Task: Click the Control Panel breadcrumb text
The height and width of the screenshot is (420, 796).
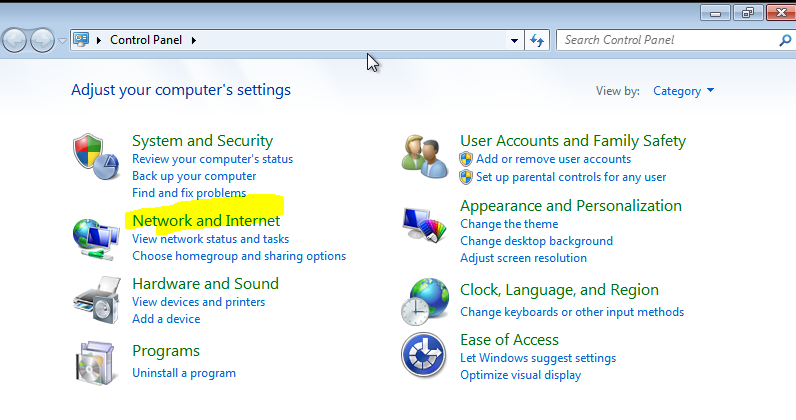Action: click(146, 40)
